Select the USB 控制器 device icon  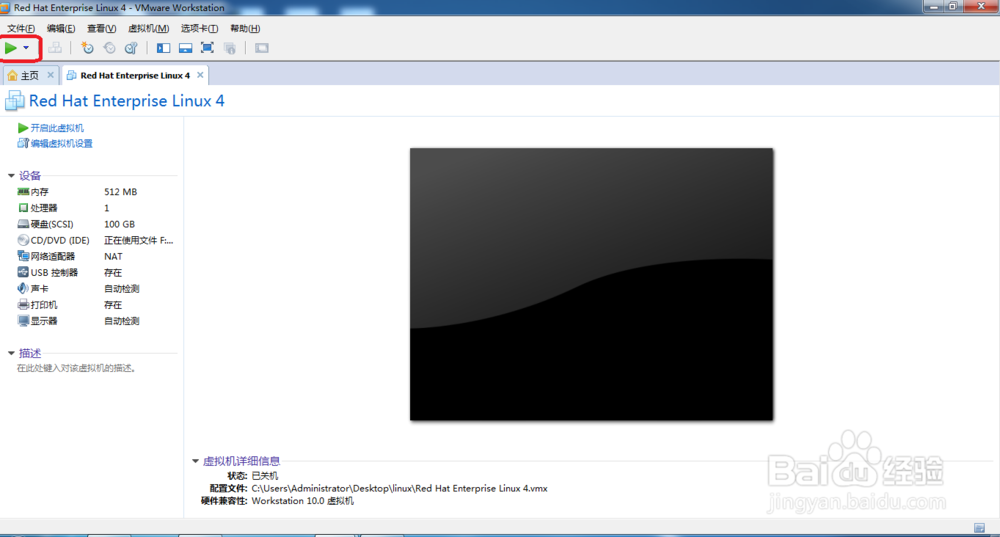tap(23, 272)
